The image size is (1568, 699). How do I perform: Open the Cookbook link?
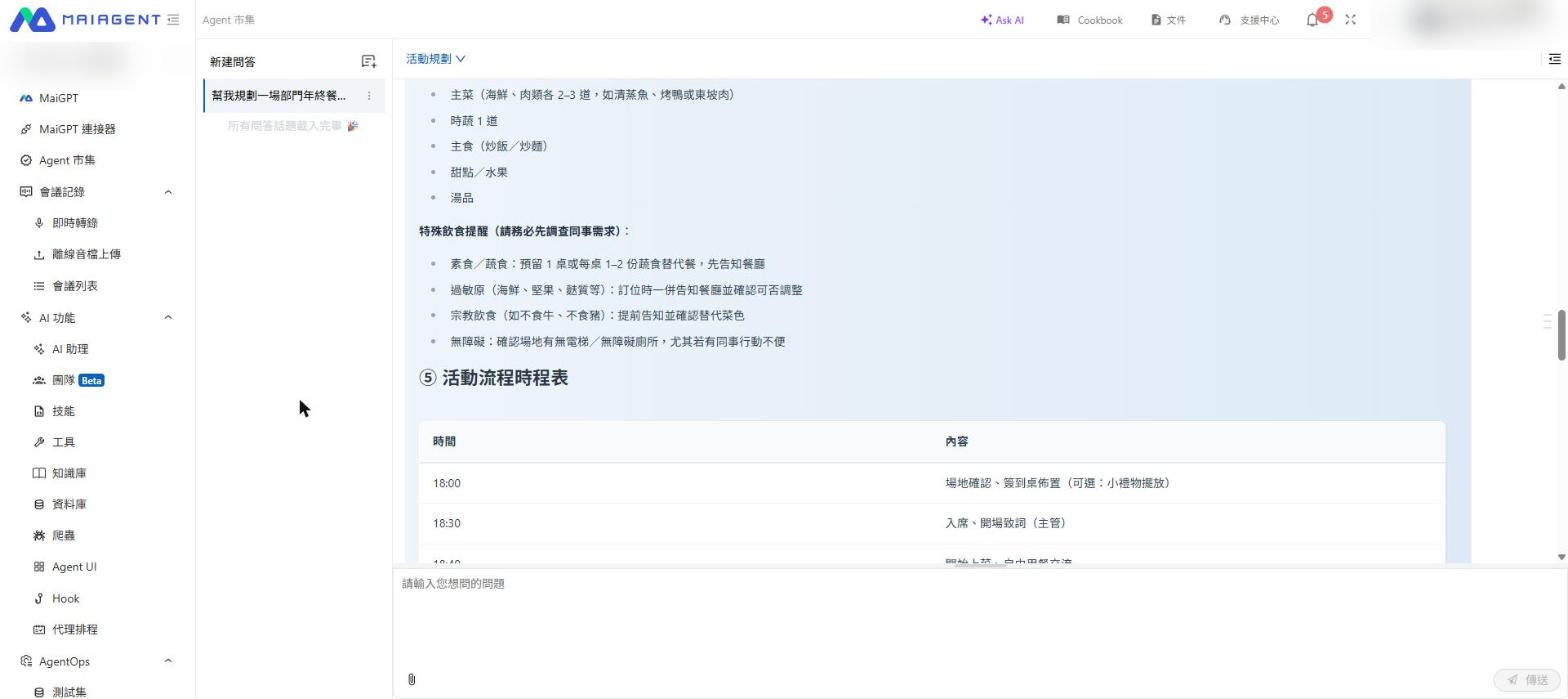click(1090, 20)
